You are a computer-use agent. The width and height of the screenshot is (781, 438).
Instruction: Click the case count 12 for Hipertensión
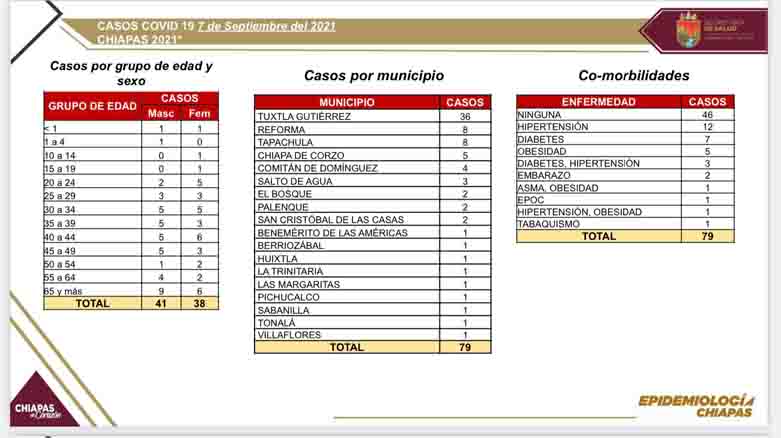coord(707,127)
